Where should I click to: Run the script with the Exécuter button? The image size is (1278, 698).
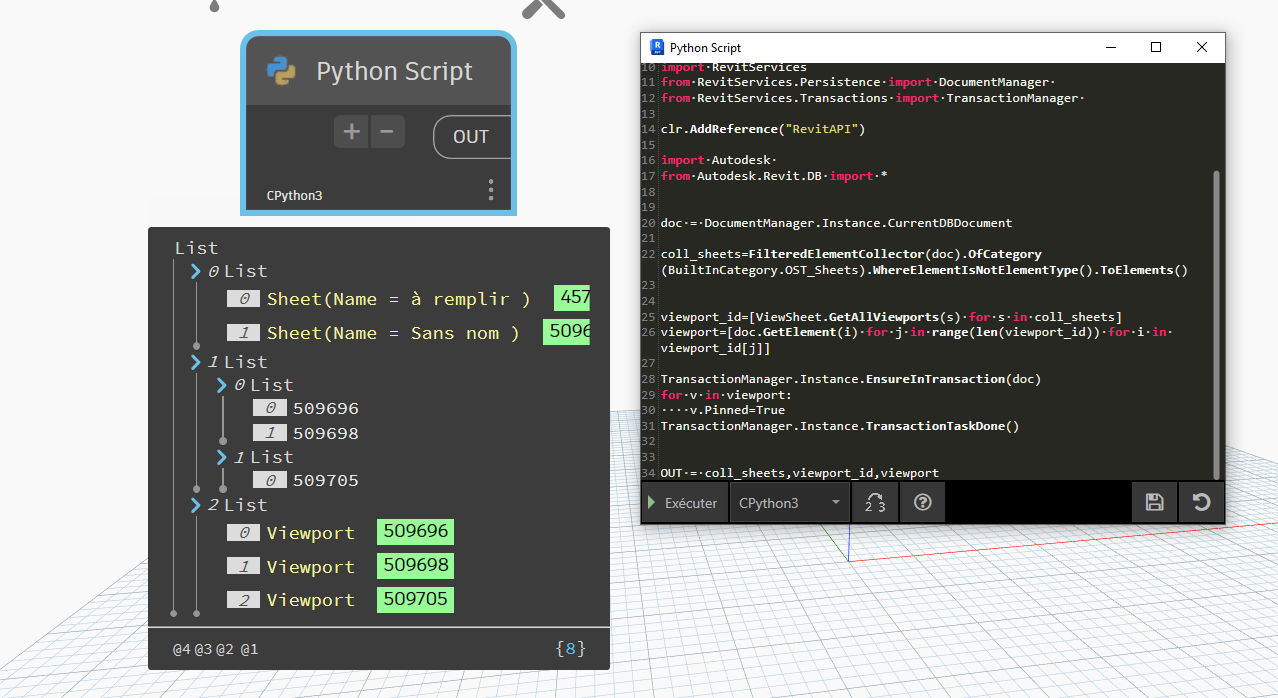tap(684, 503)
